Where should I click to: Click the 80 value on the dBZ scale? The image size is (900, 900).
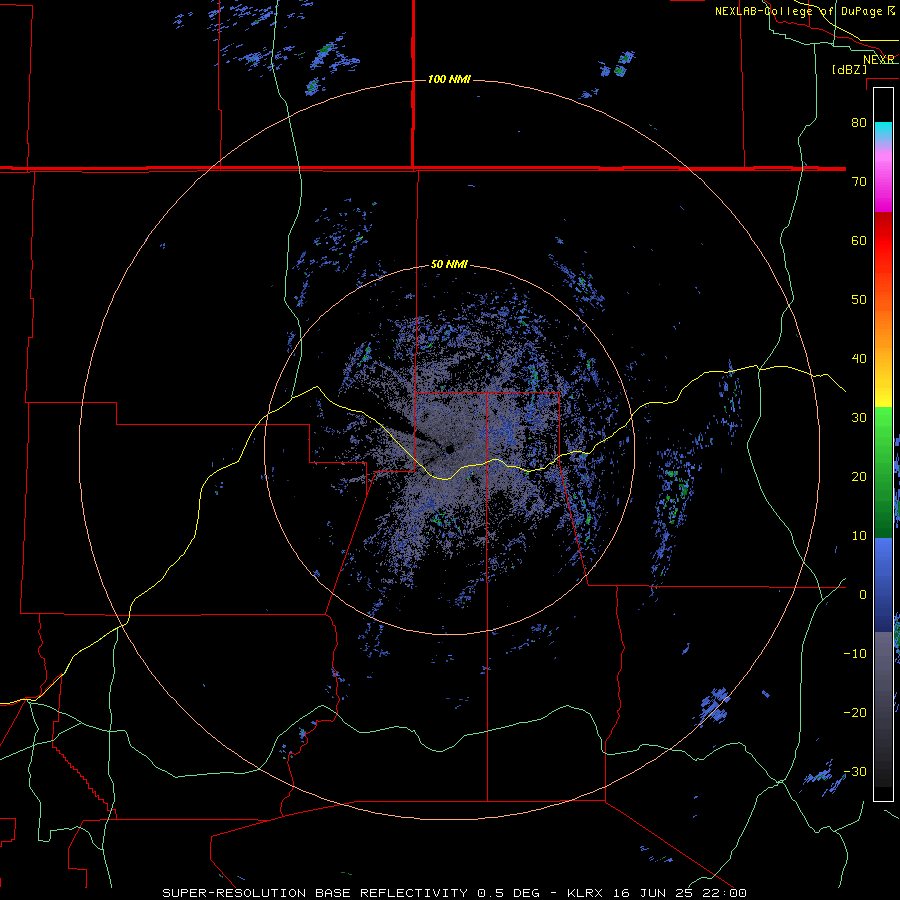point(859,123)
